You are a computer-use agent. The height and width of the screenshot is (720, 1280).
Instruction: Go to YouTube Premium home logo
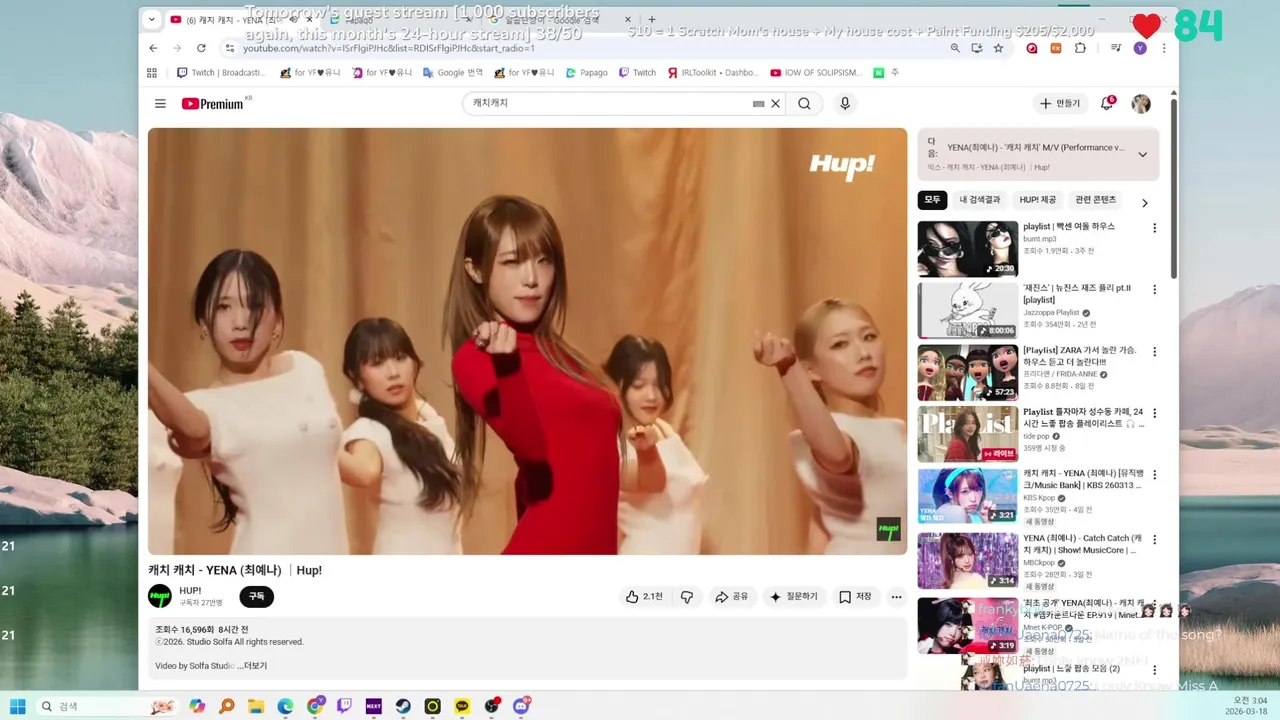coord(212,104)
